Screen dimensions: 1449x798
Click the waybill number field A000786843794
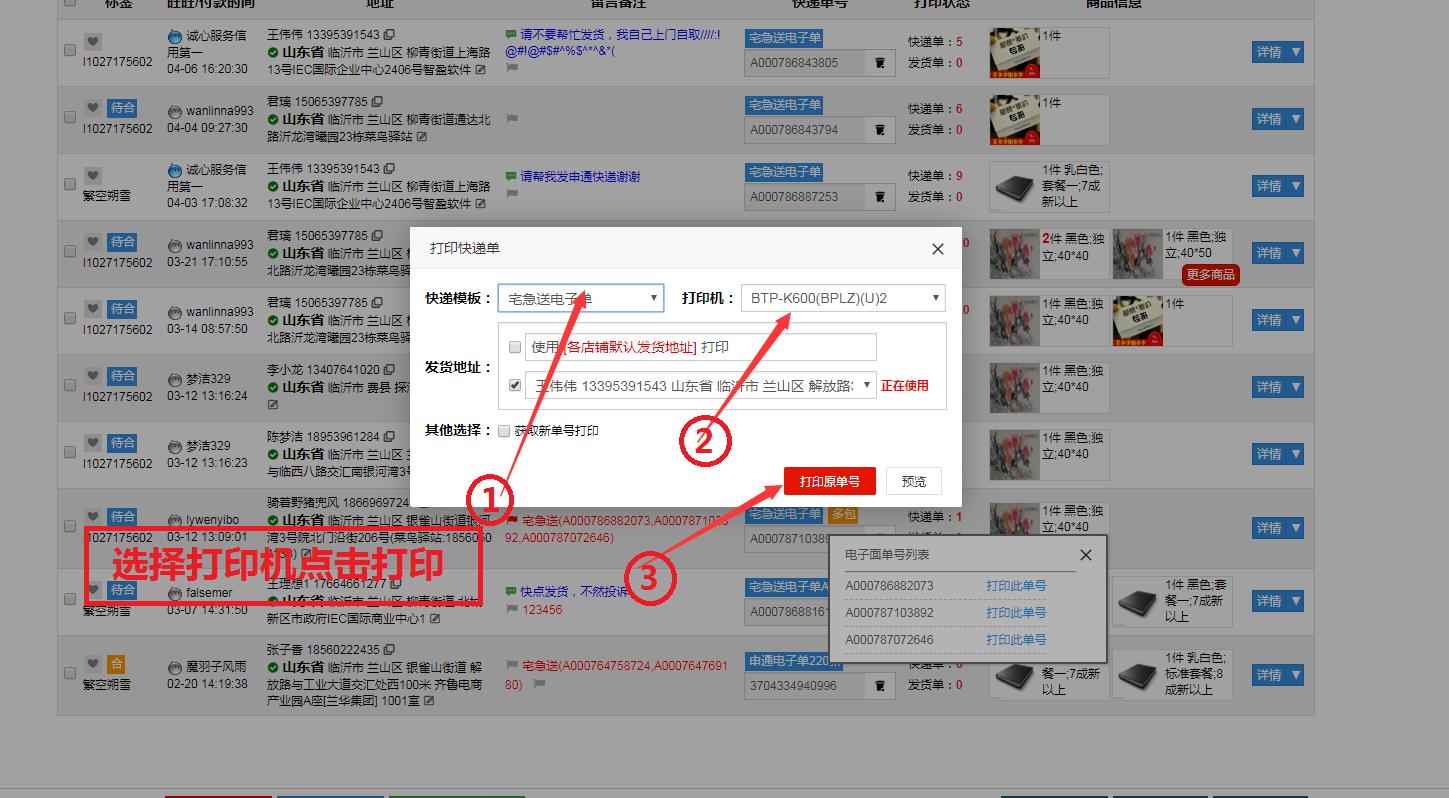(x=807, y=130)
